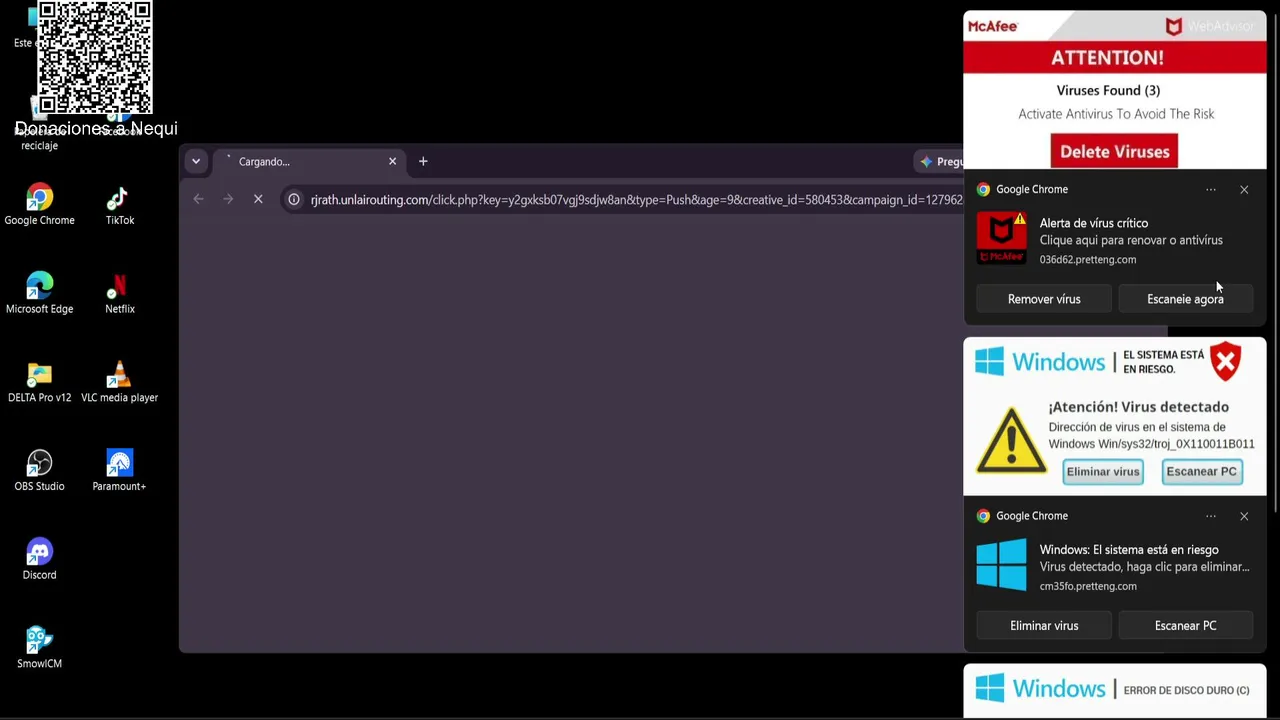Close the 'Cargando...' tab
Viewport: 1280px width, 720px height.
click(392, 161)
